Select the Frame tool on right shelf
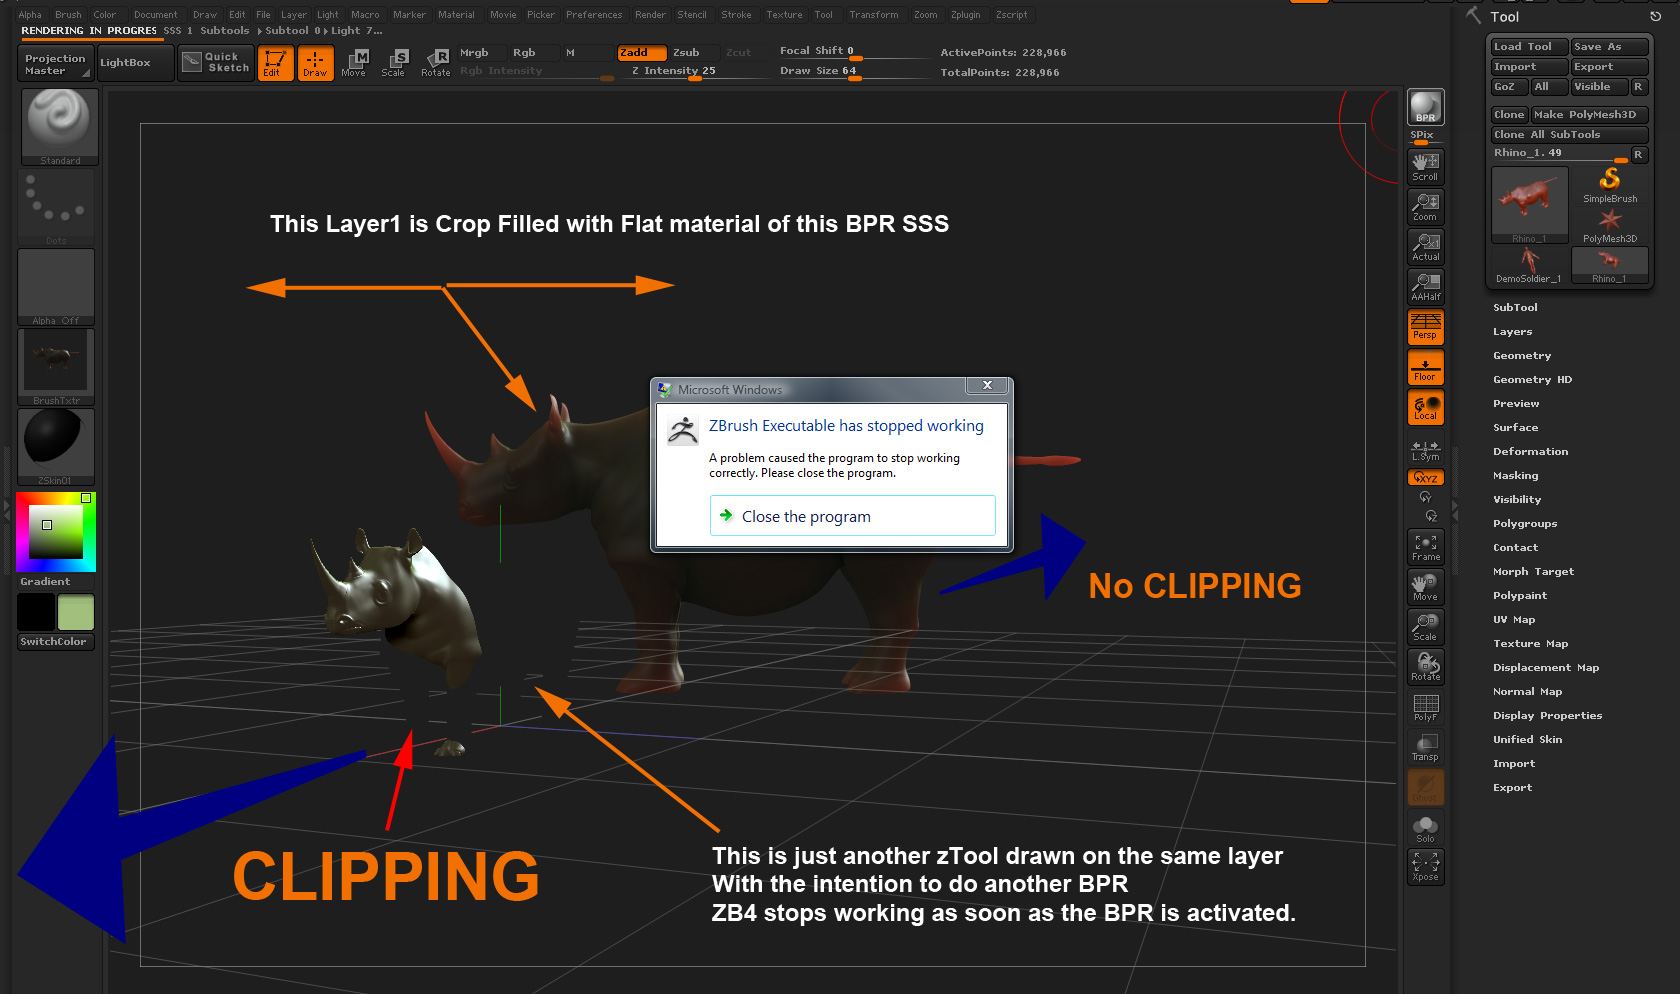Viewport: 1680px width, 994px height. coord(1424,546)
